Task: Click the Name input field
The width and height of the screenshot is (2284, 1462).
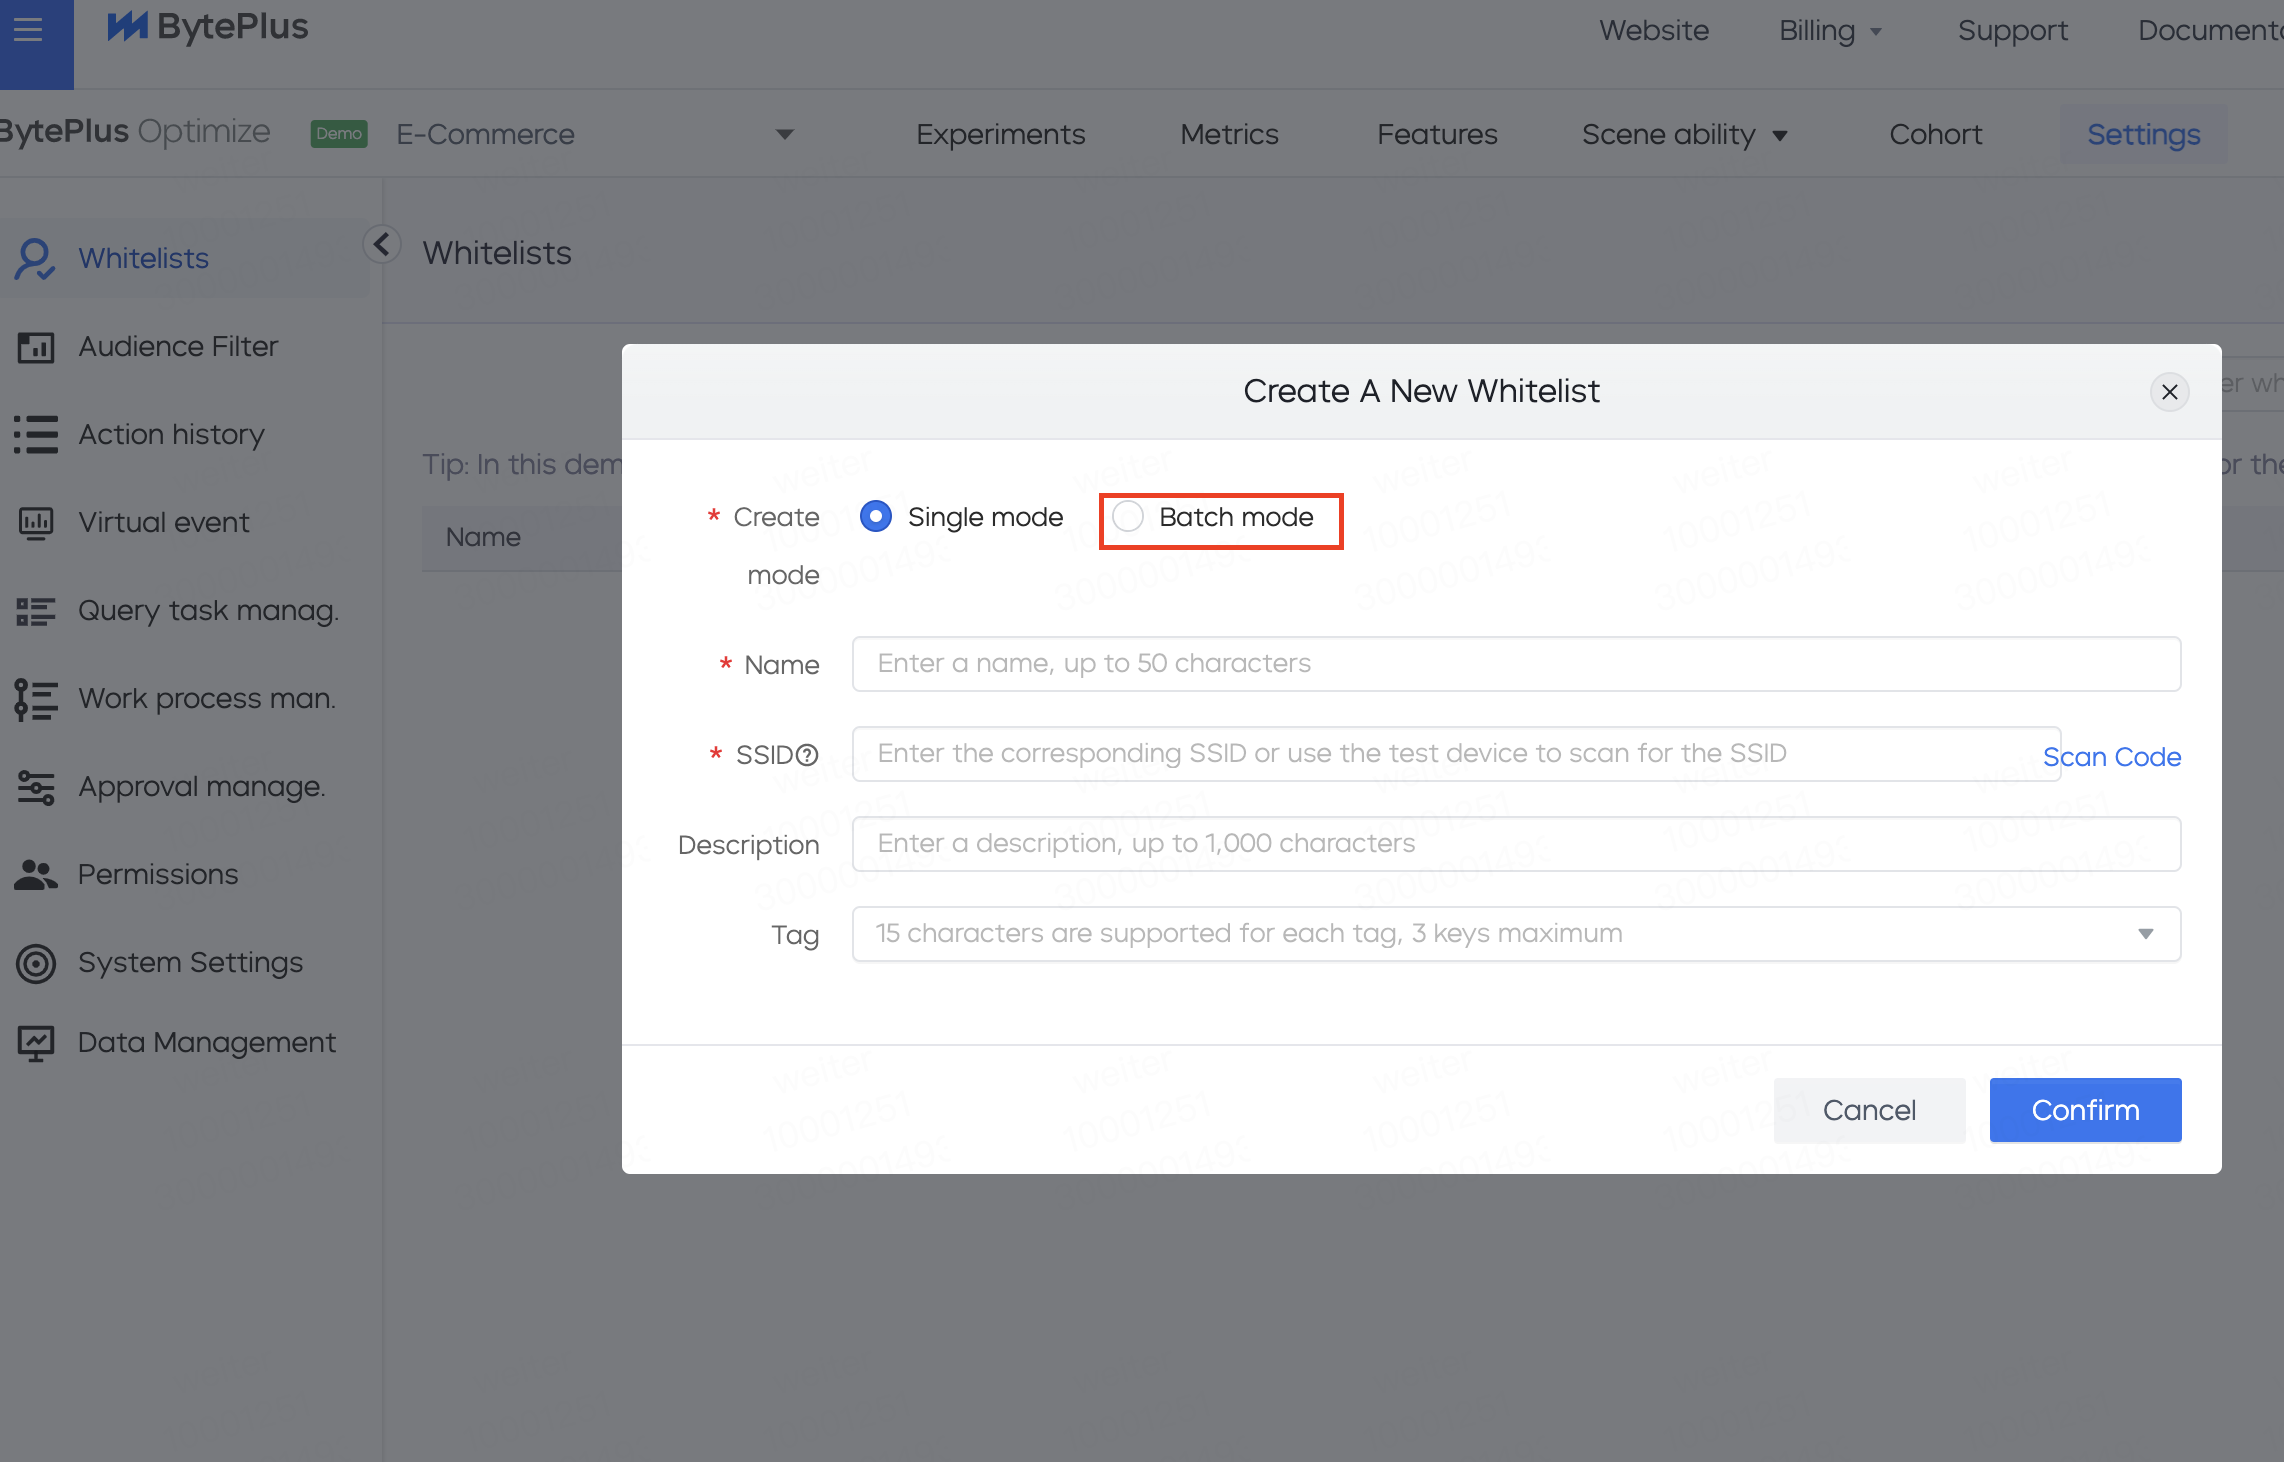Action: point(1516,664)
